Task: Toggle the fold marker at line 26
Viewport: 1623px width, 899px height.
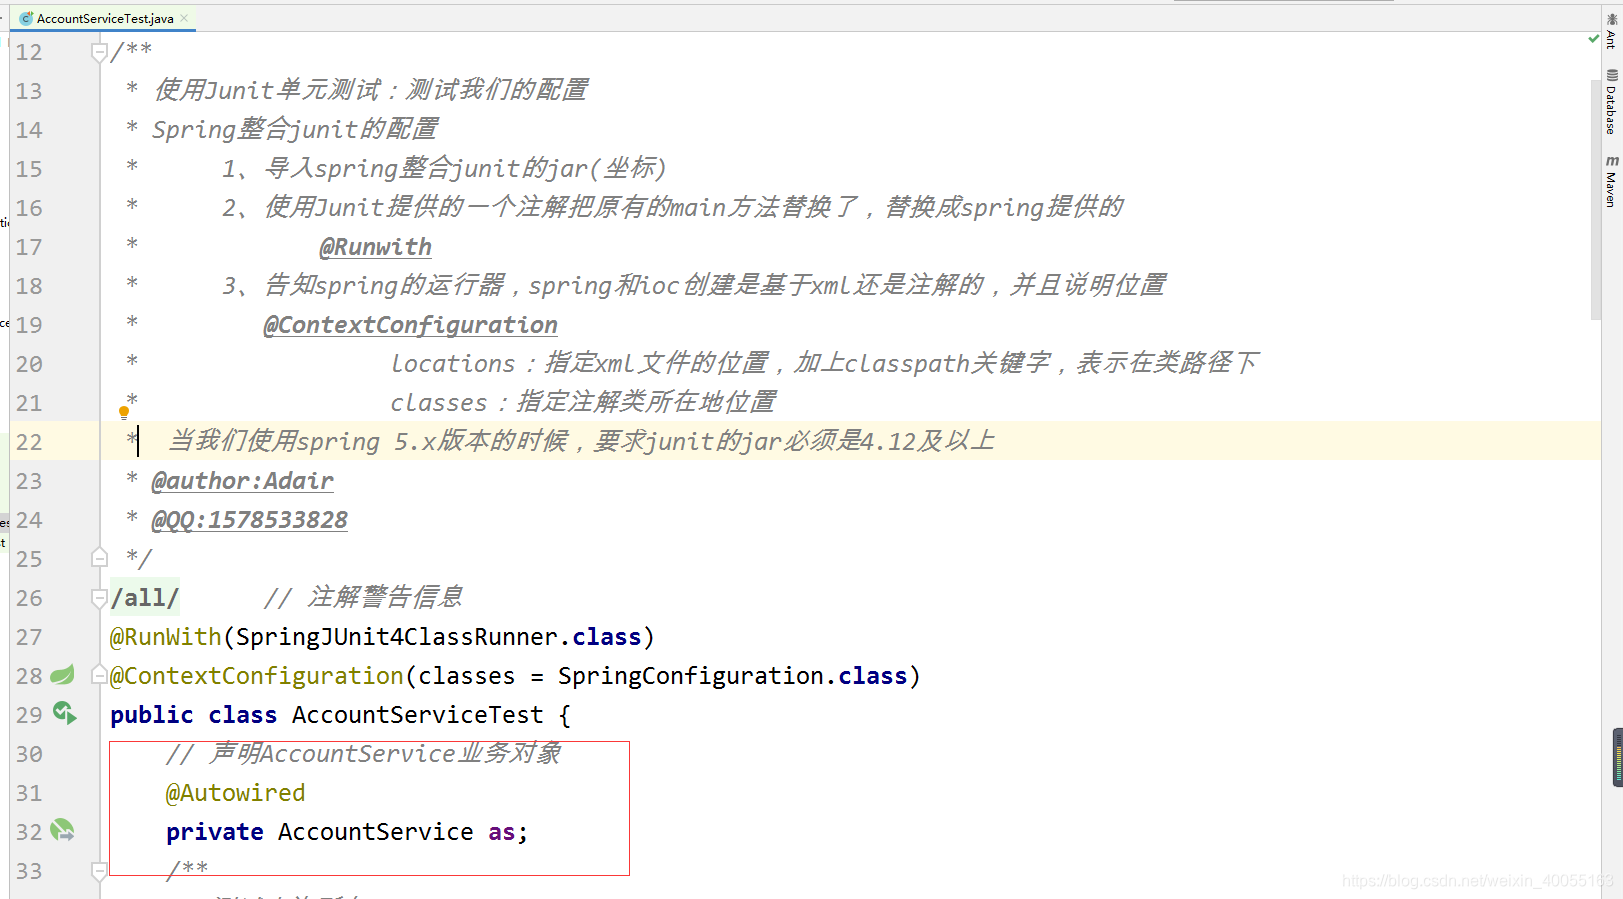Action: click(99, 598)
